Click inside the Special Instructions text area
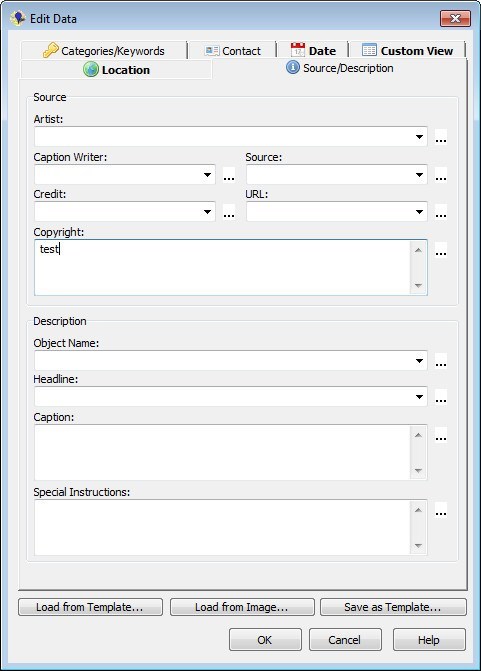The height and width of the screenshot is (671, 481). (x=222, y=527)
